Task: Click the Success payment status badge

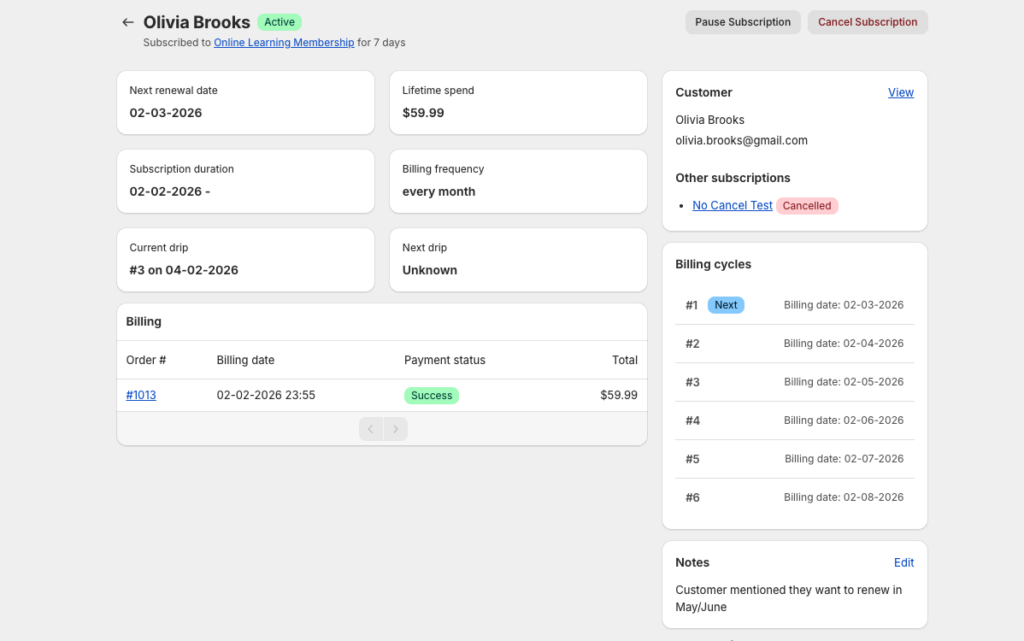Action: pos(431,395)
